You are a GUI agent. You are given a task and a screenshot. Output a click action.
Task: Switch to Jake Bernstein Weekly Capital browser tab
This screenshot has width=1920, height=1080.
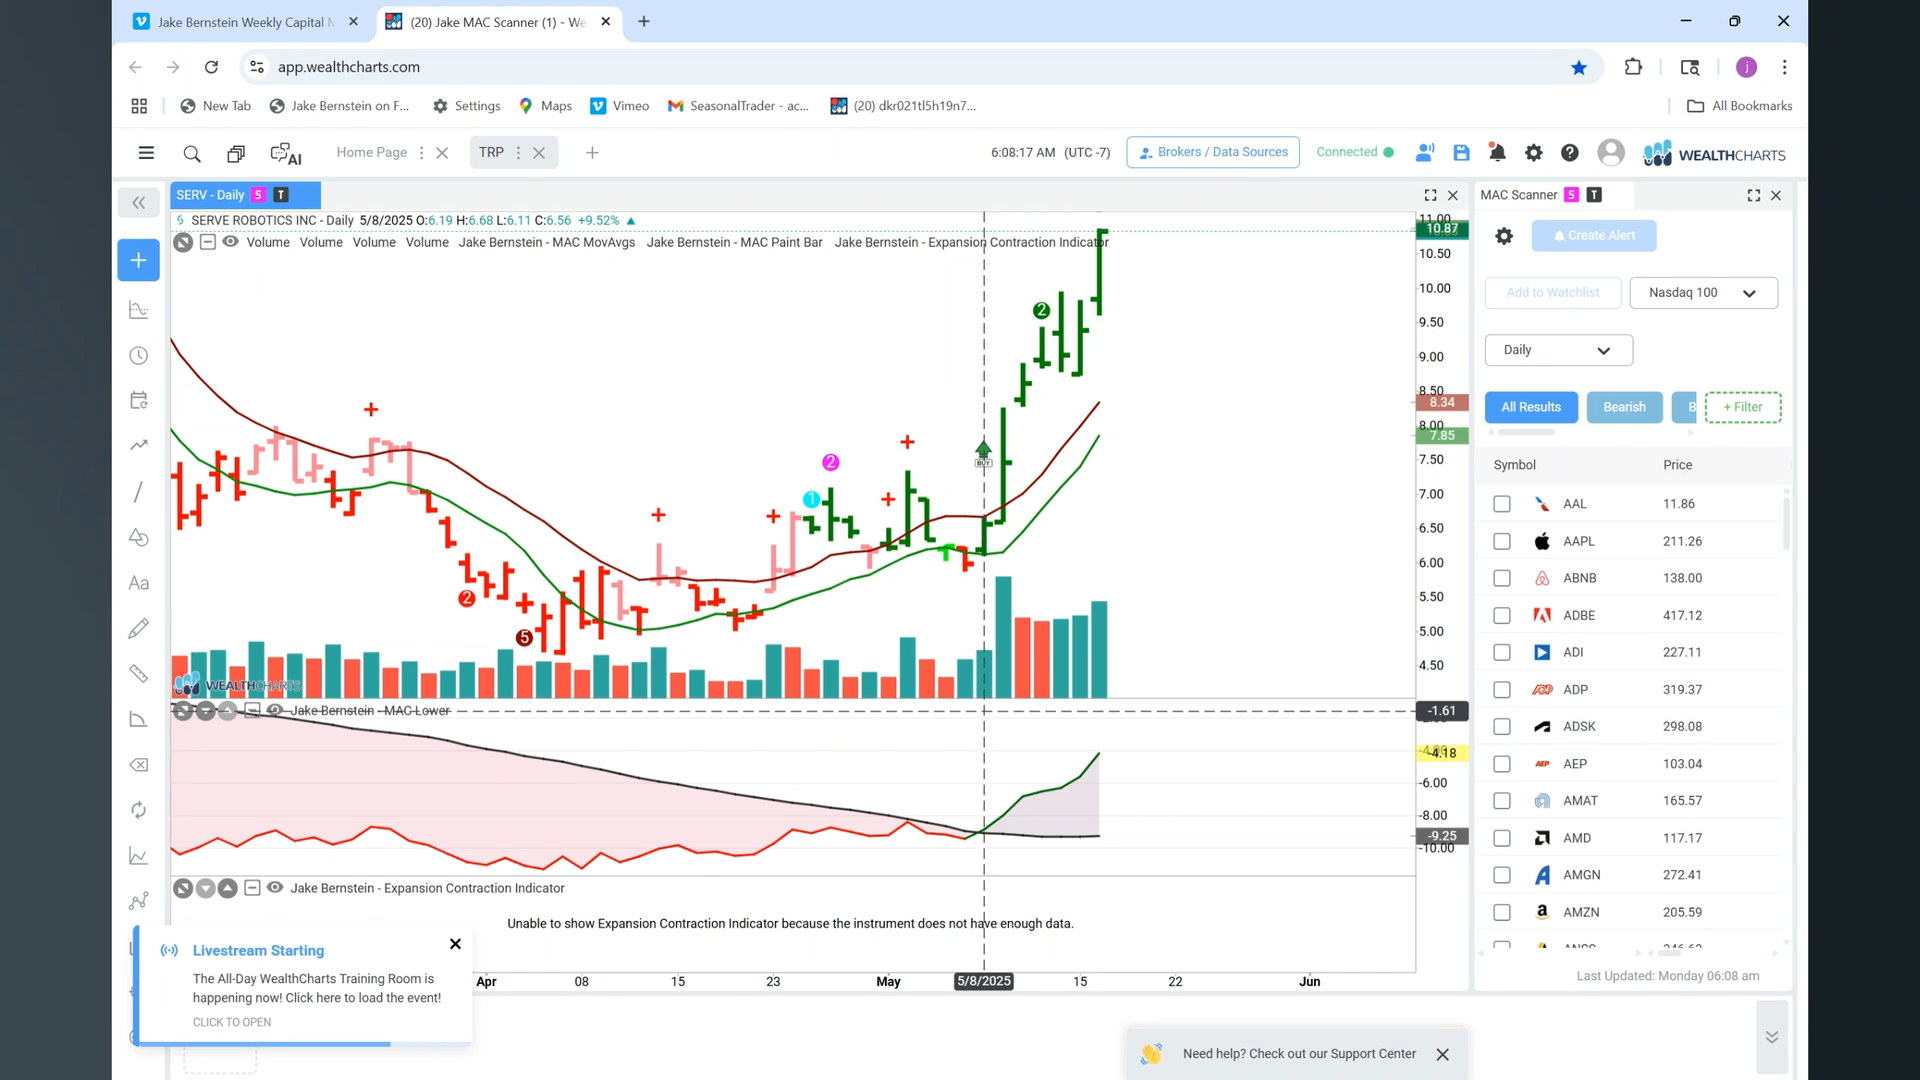tap(245, 22)
